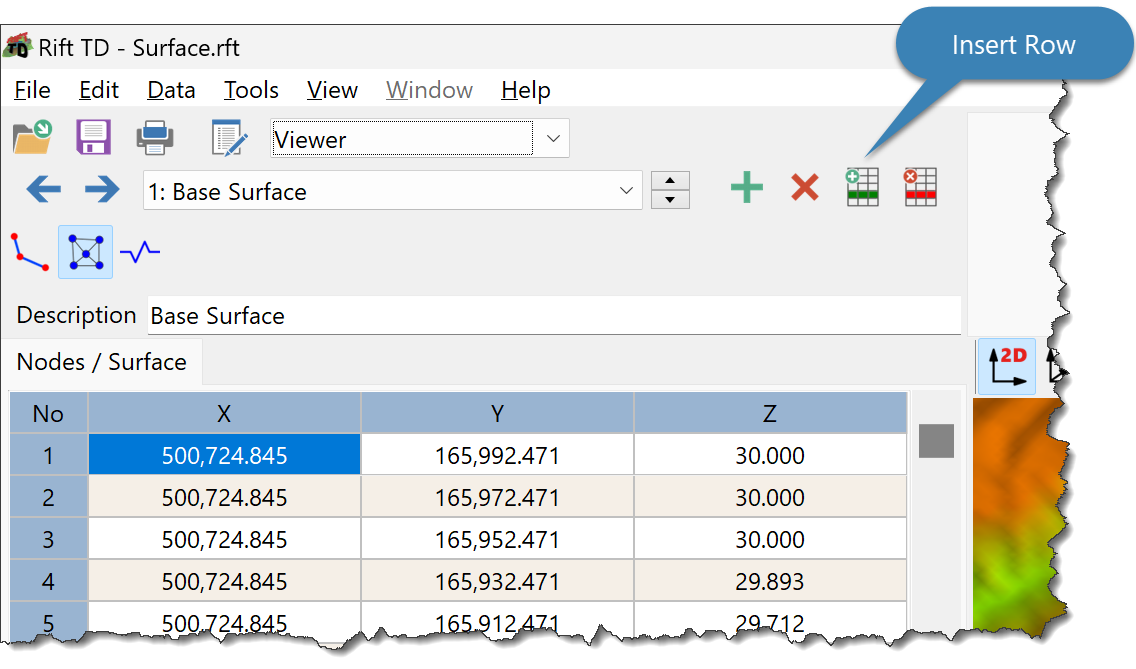Screen dimensions: 1136x669
Task: Toggle the surface mesh mode icon
Action: [x=85, y=252]
